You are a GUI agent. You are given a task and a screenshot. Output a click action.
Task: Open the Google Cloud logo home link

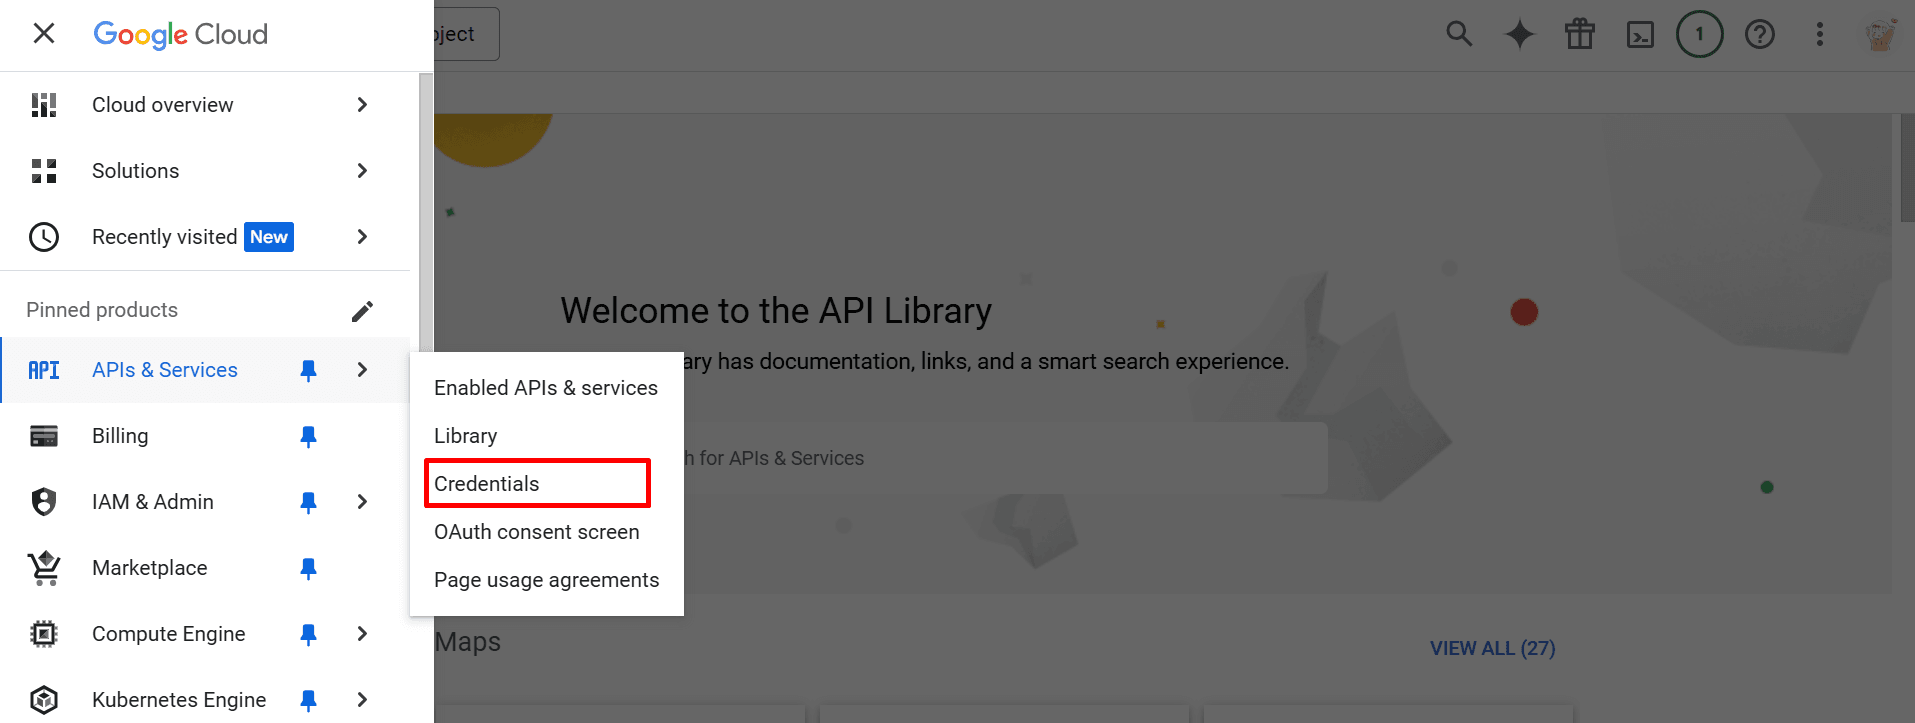tap(181, 34)
